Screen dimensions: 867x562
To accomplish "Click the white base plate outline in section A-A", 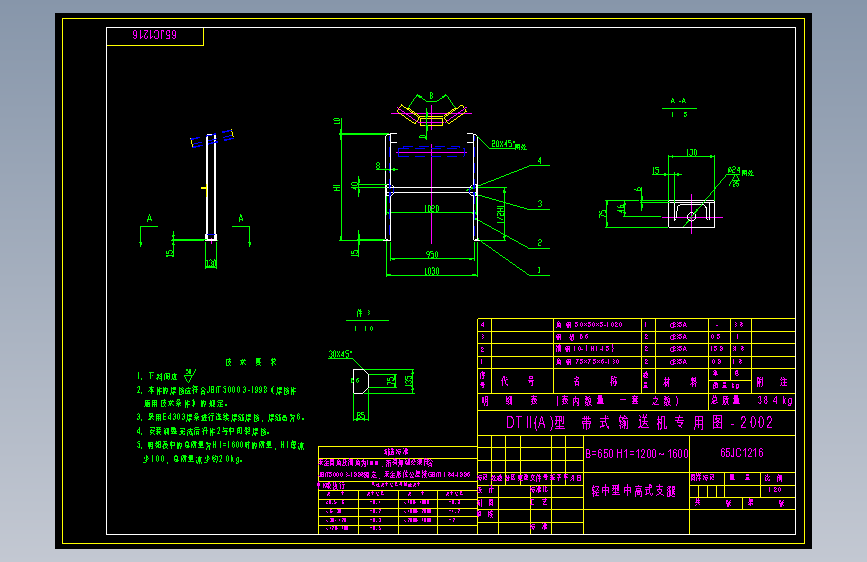I will point(691,214).
